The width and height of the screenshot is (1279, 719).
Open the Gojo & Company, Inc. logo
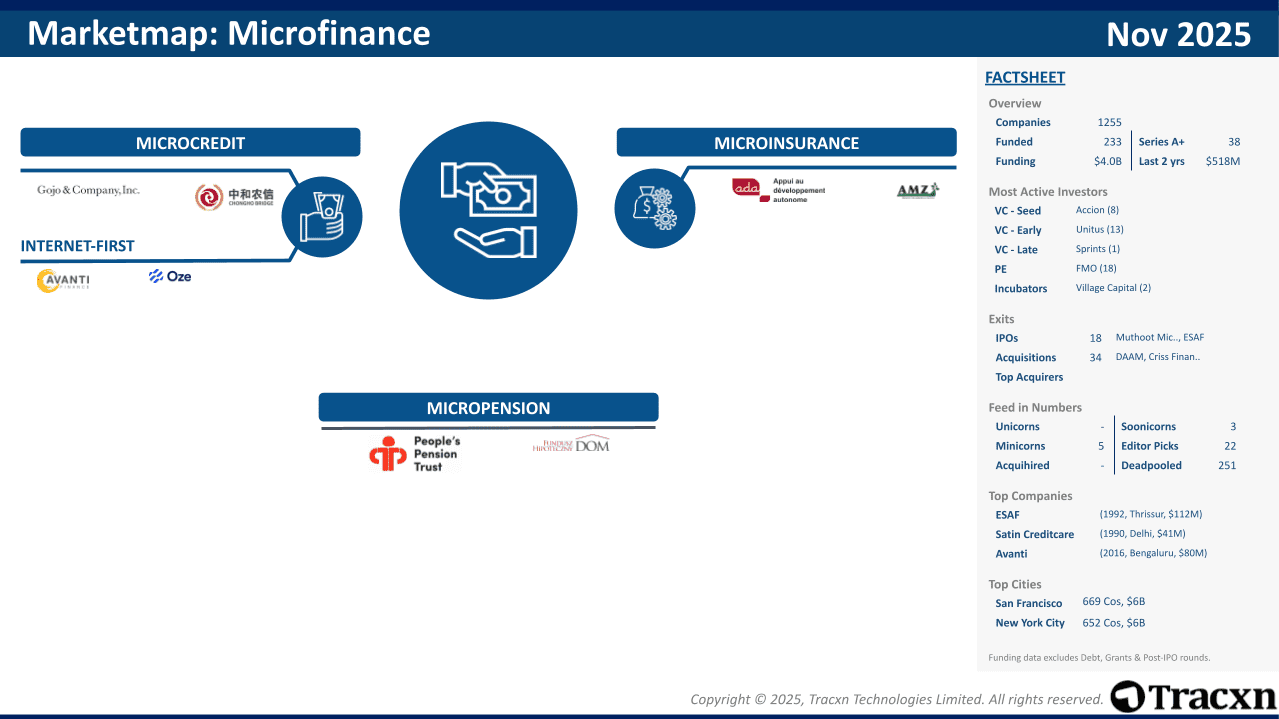(x=88, y=190)
